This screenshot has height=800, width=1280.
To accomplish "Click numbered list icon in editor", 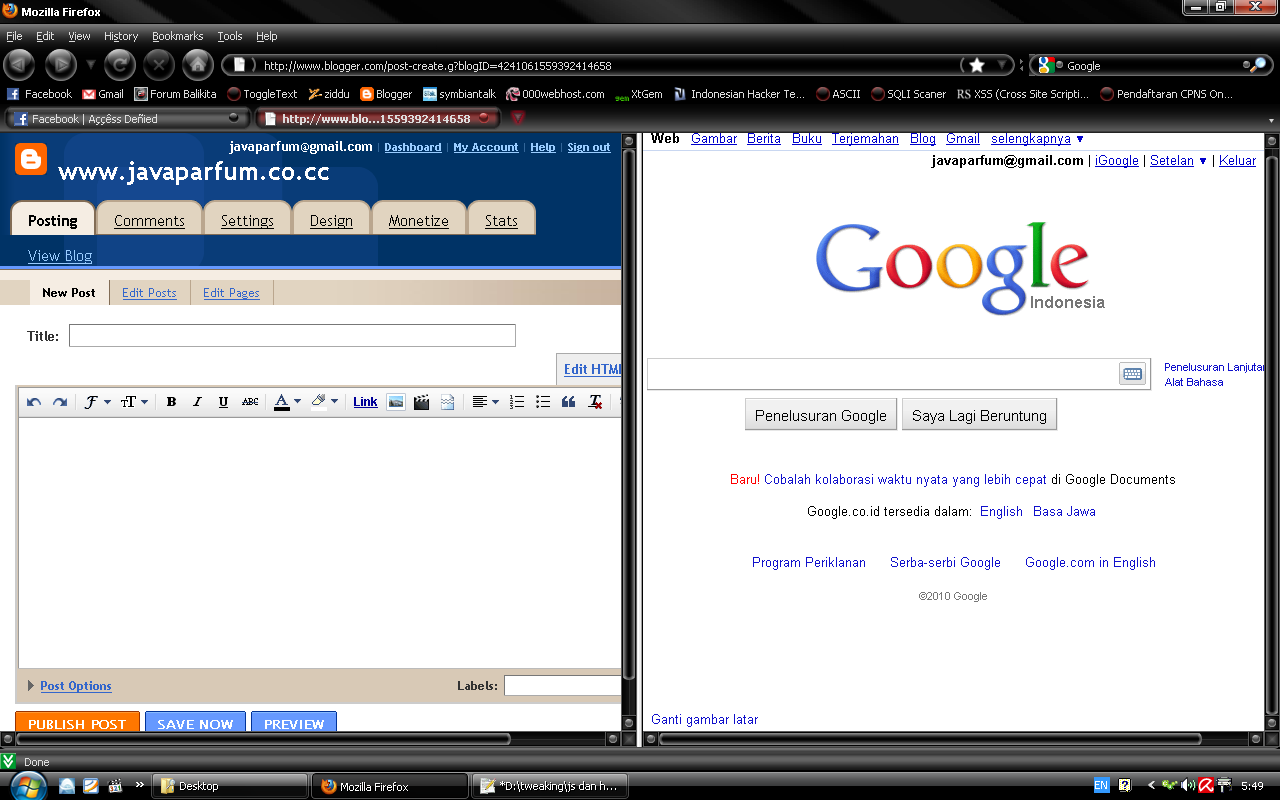I will click(x=517, y=402).
